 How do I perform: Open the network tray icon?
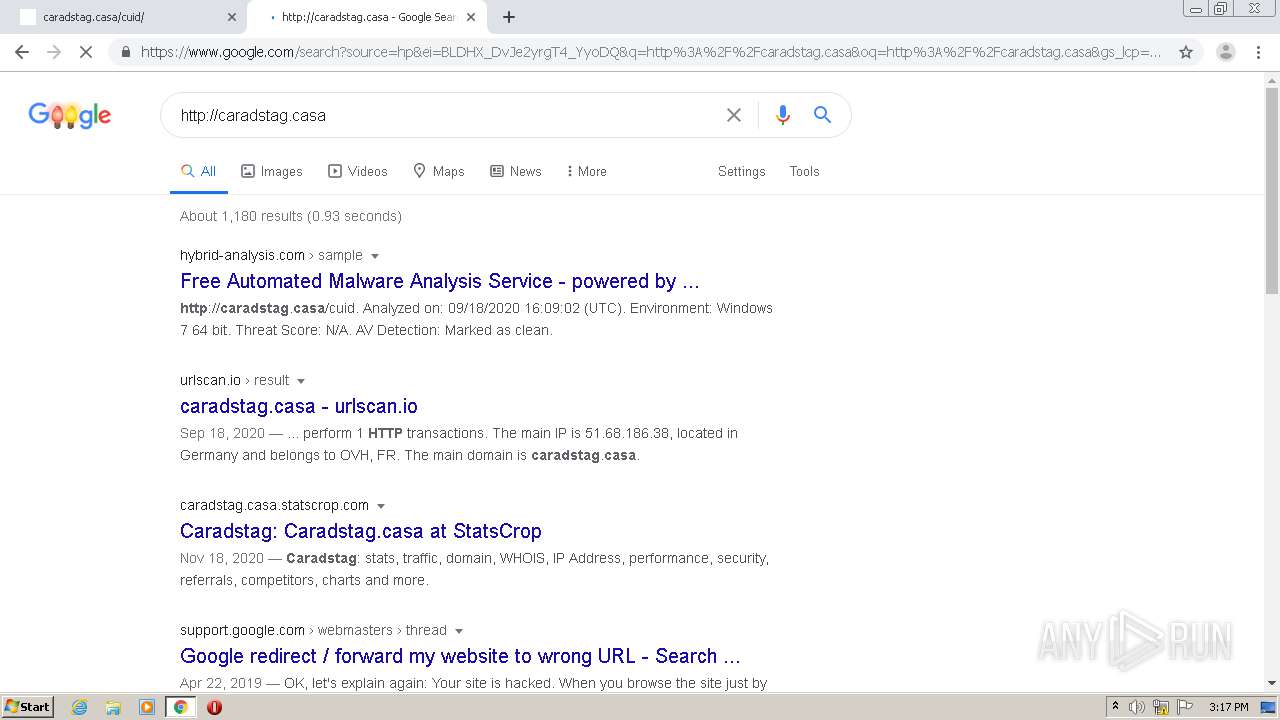tap(1161, 707)
